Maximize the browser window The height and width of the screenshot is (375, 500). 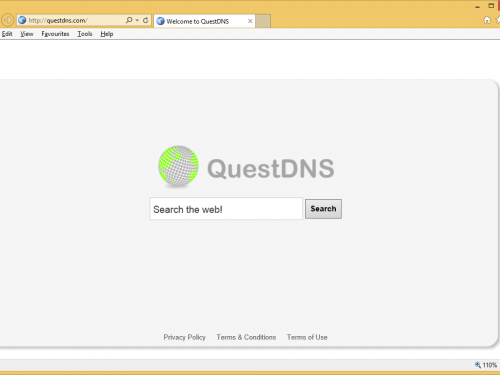coord(491,6)
